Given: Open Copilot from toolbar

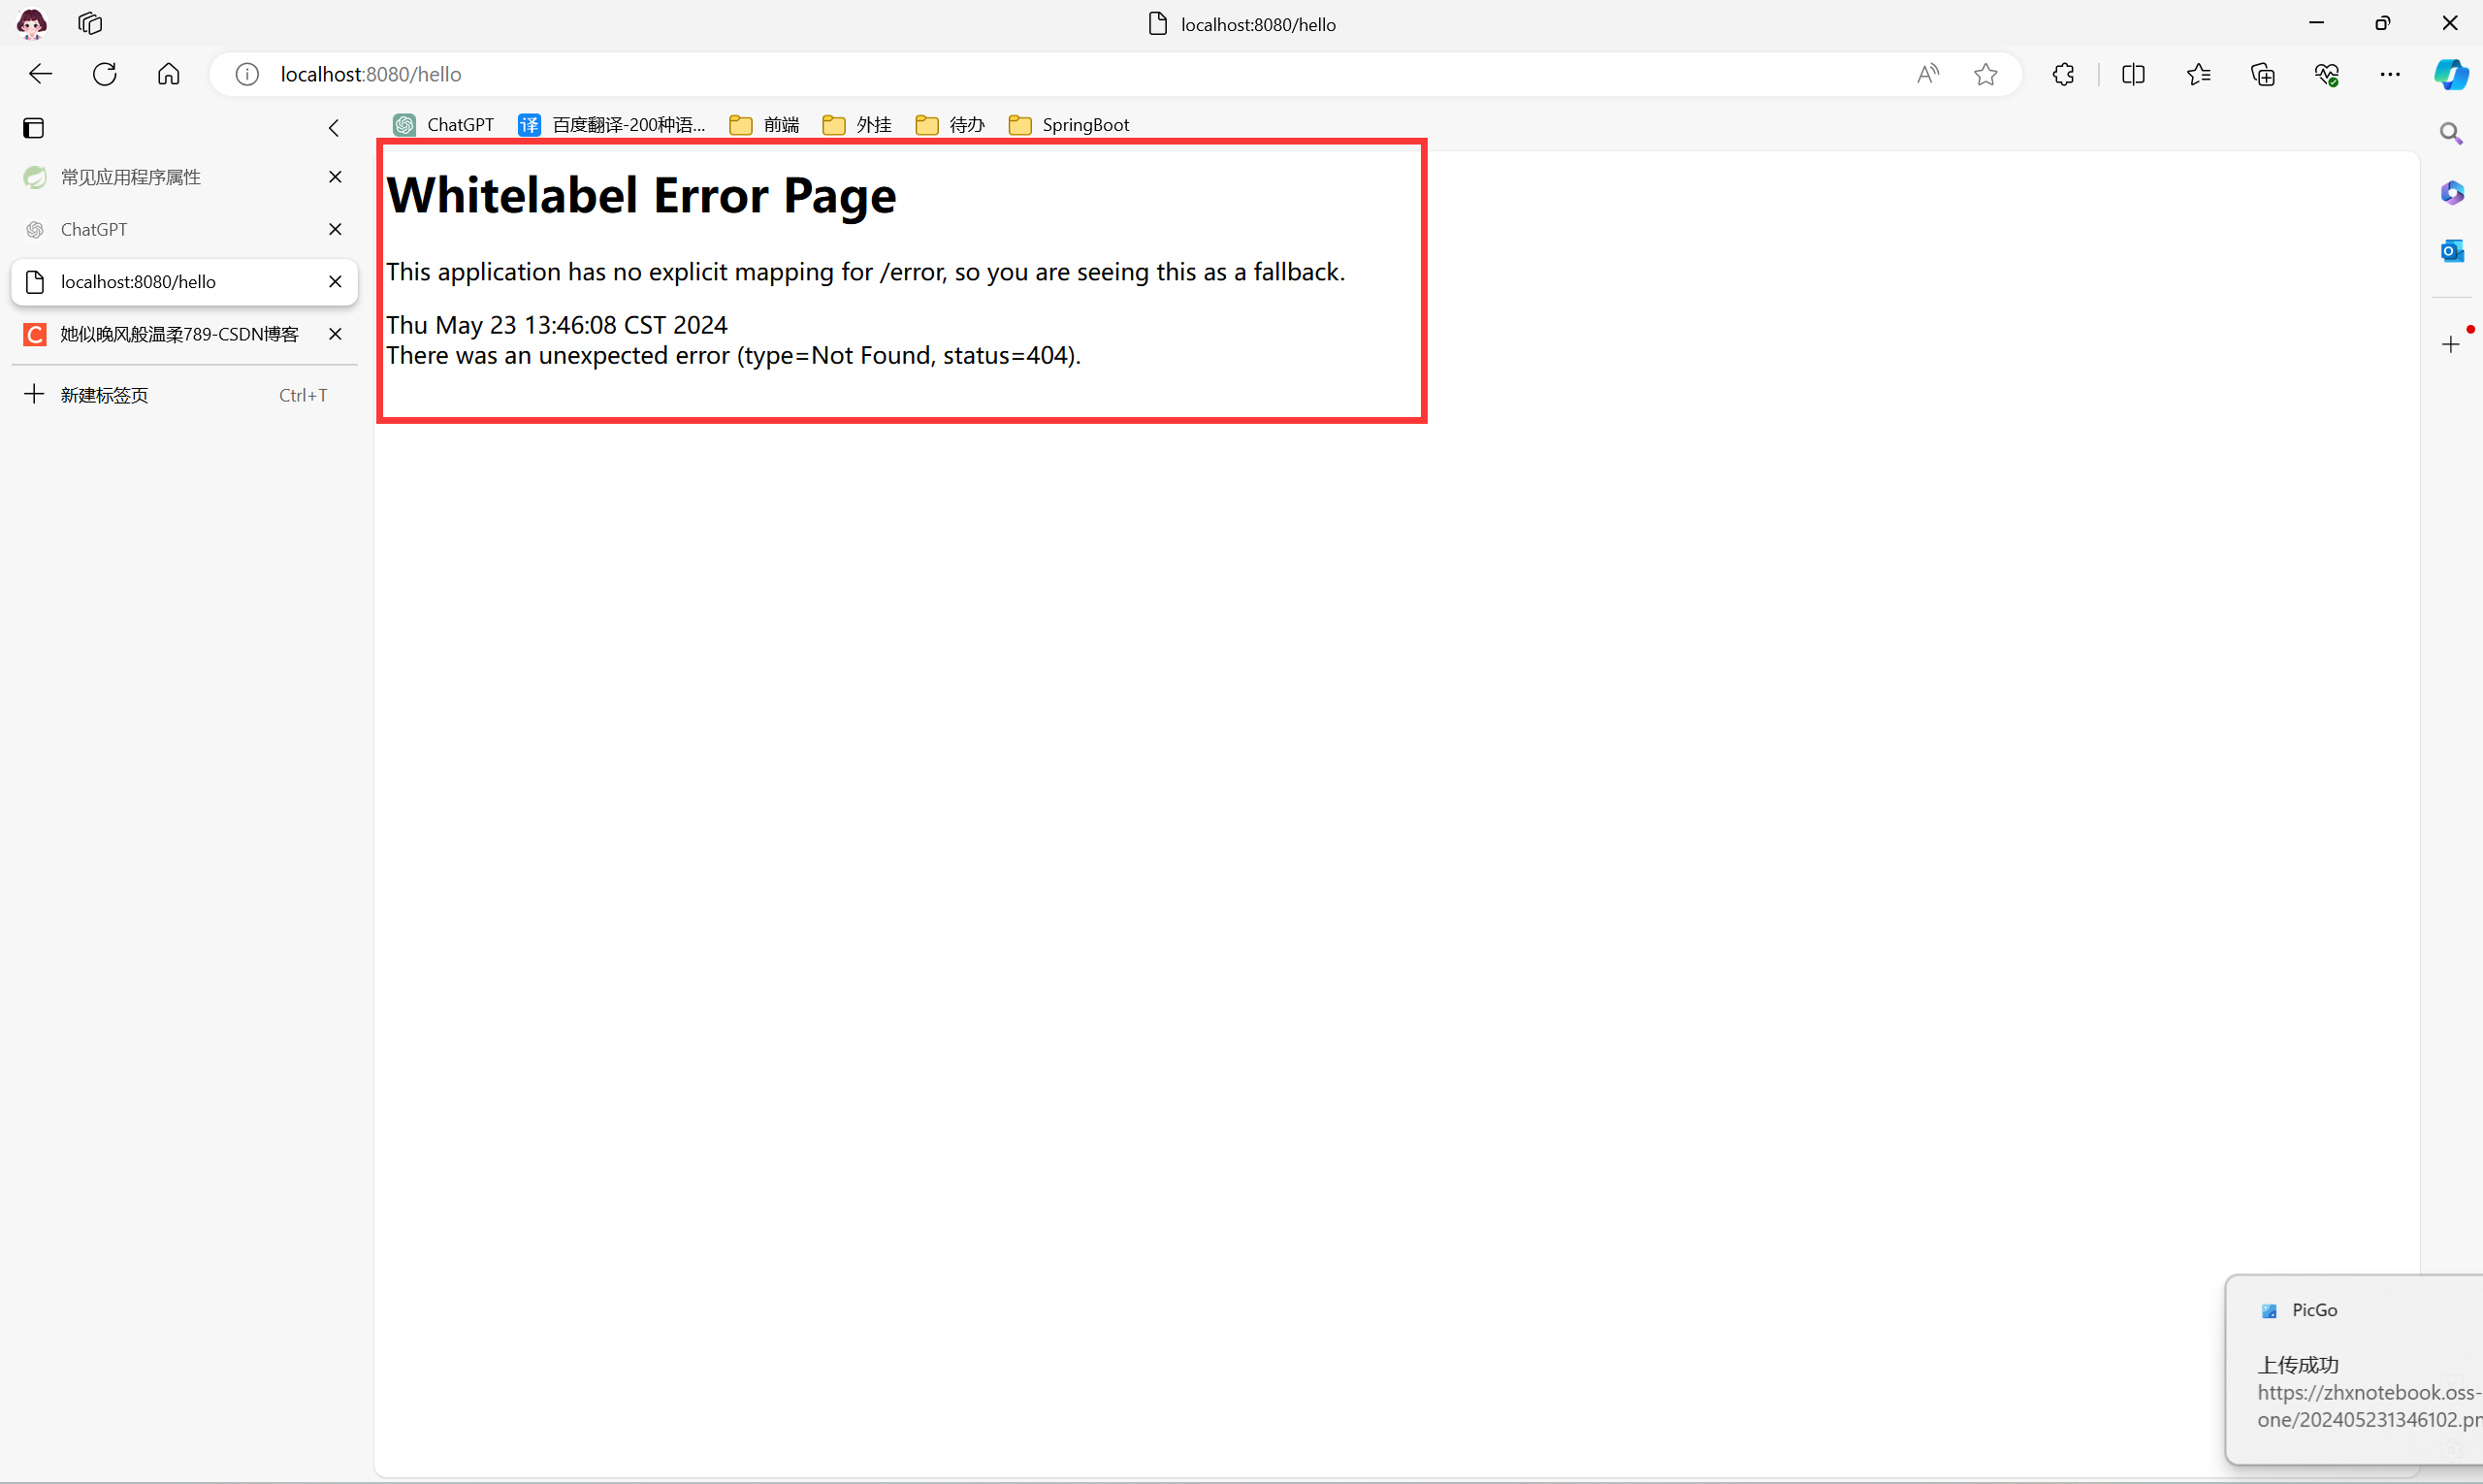Looking at the screenshot, I should [2451, 74].
